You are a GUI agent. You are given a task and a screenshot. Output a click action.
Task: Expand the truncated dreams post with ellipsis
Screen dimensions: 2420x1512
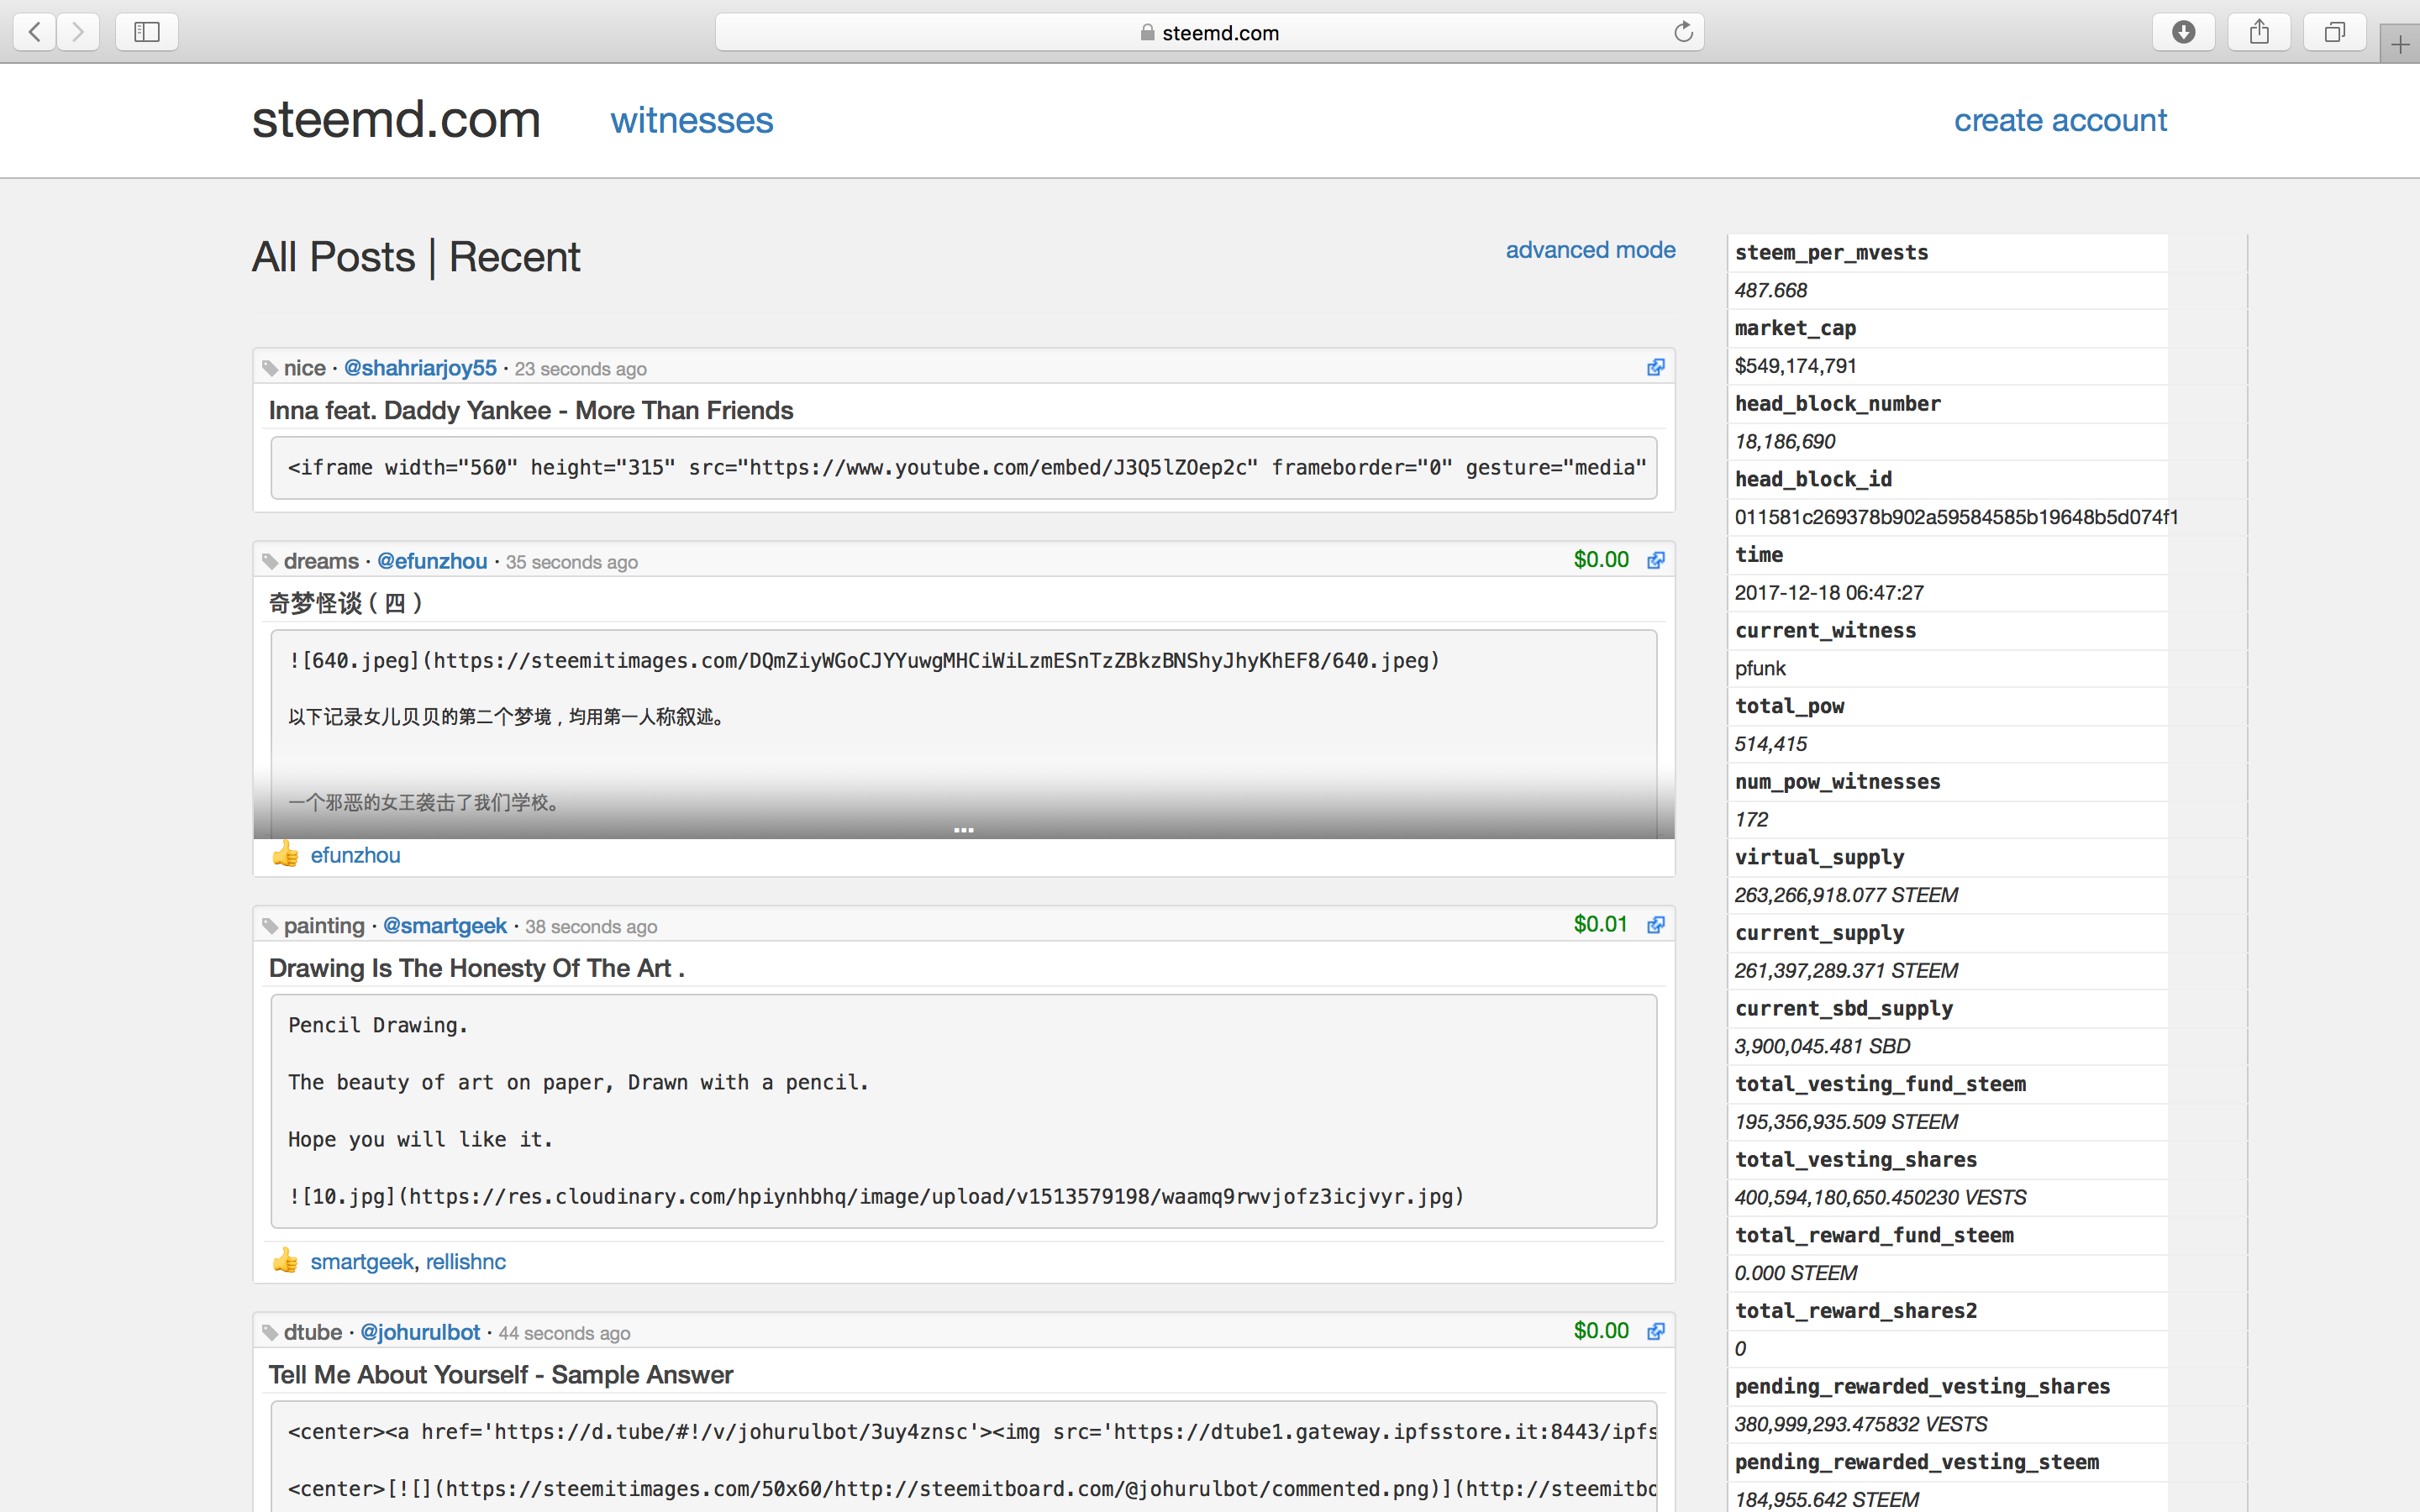point(963,829)
